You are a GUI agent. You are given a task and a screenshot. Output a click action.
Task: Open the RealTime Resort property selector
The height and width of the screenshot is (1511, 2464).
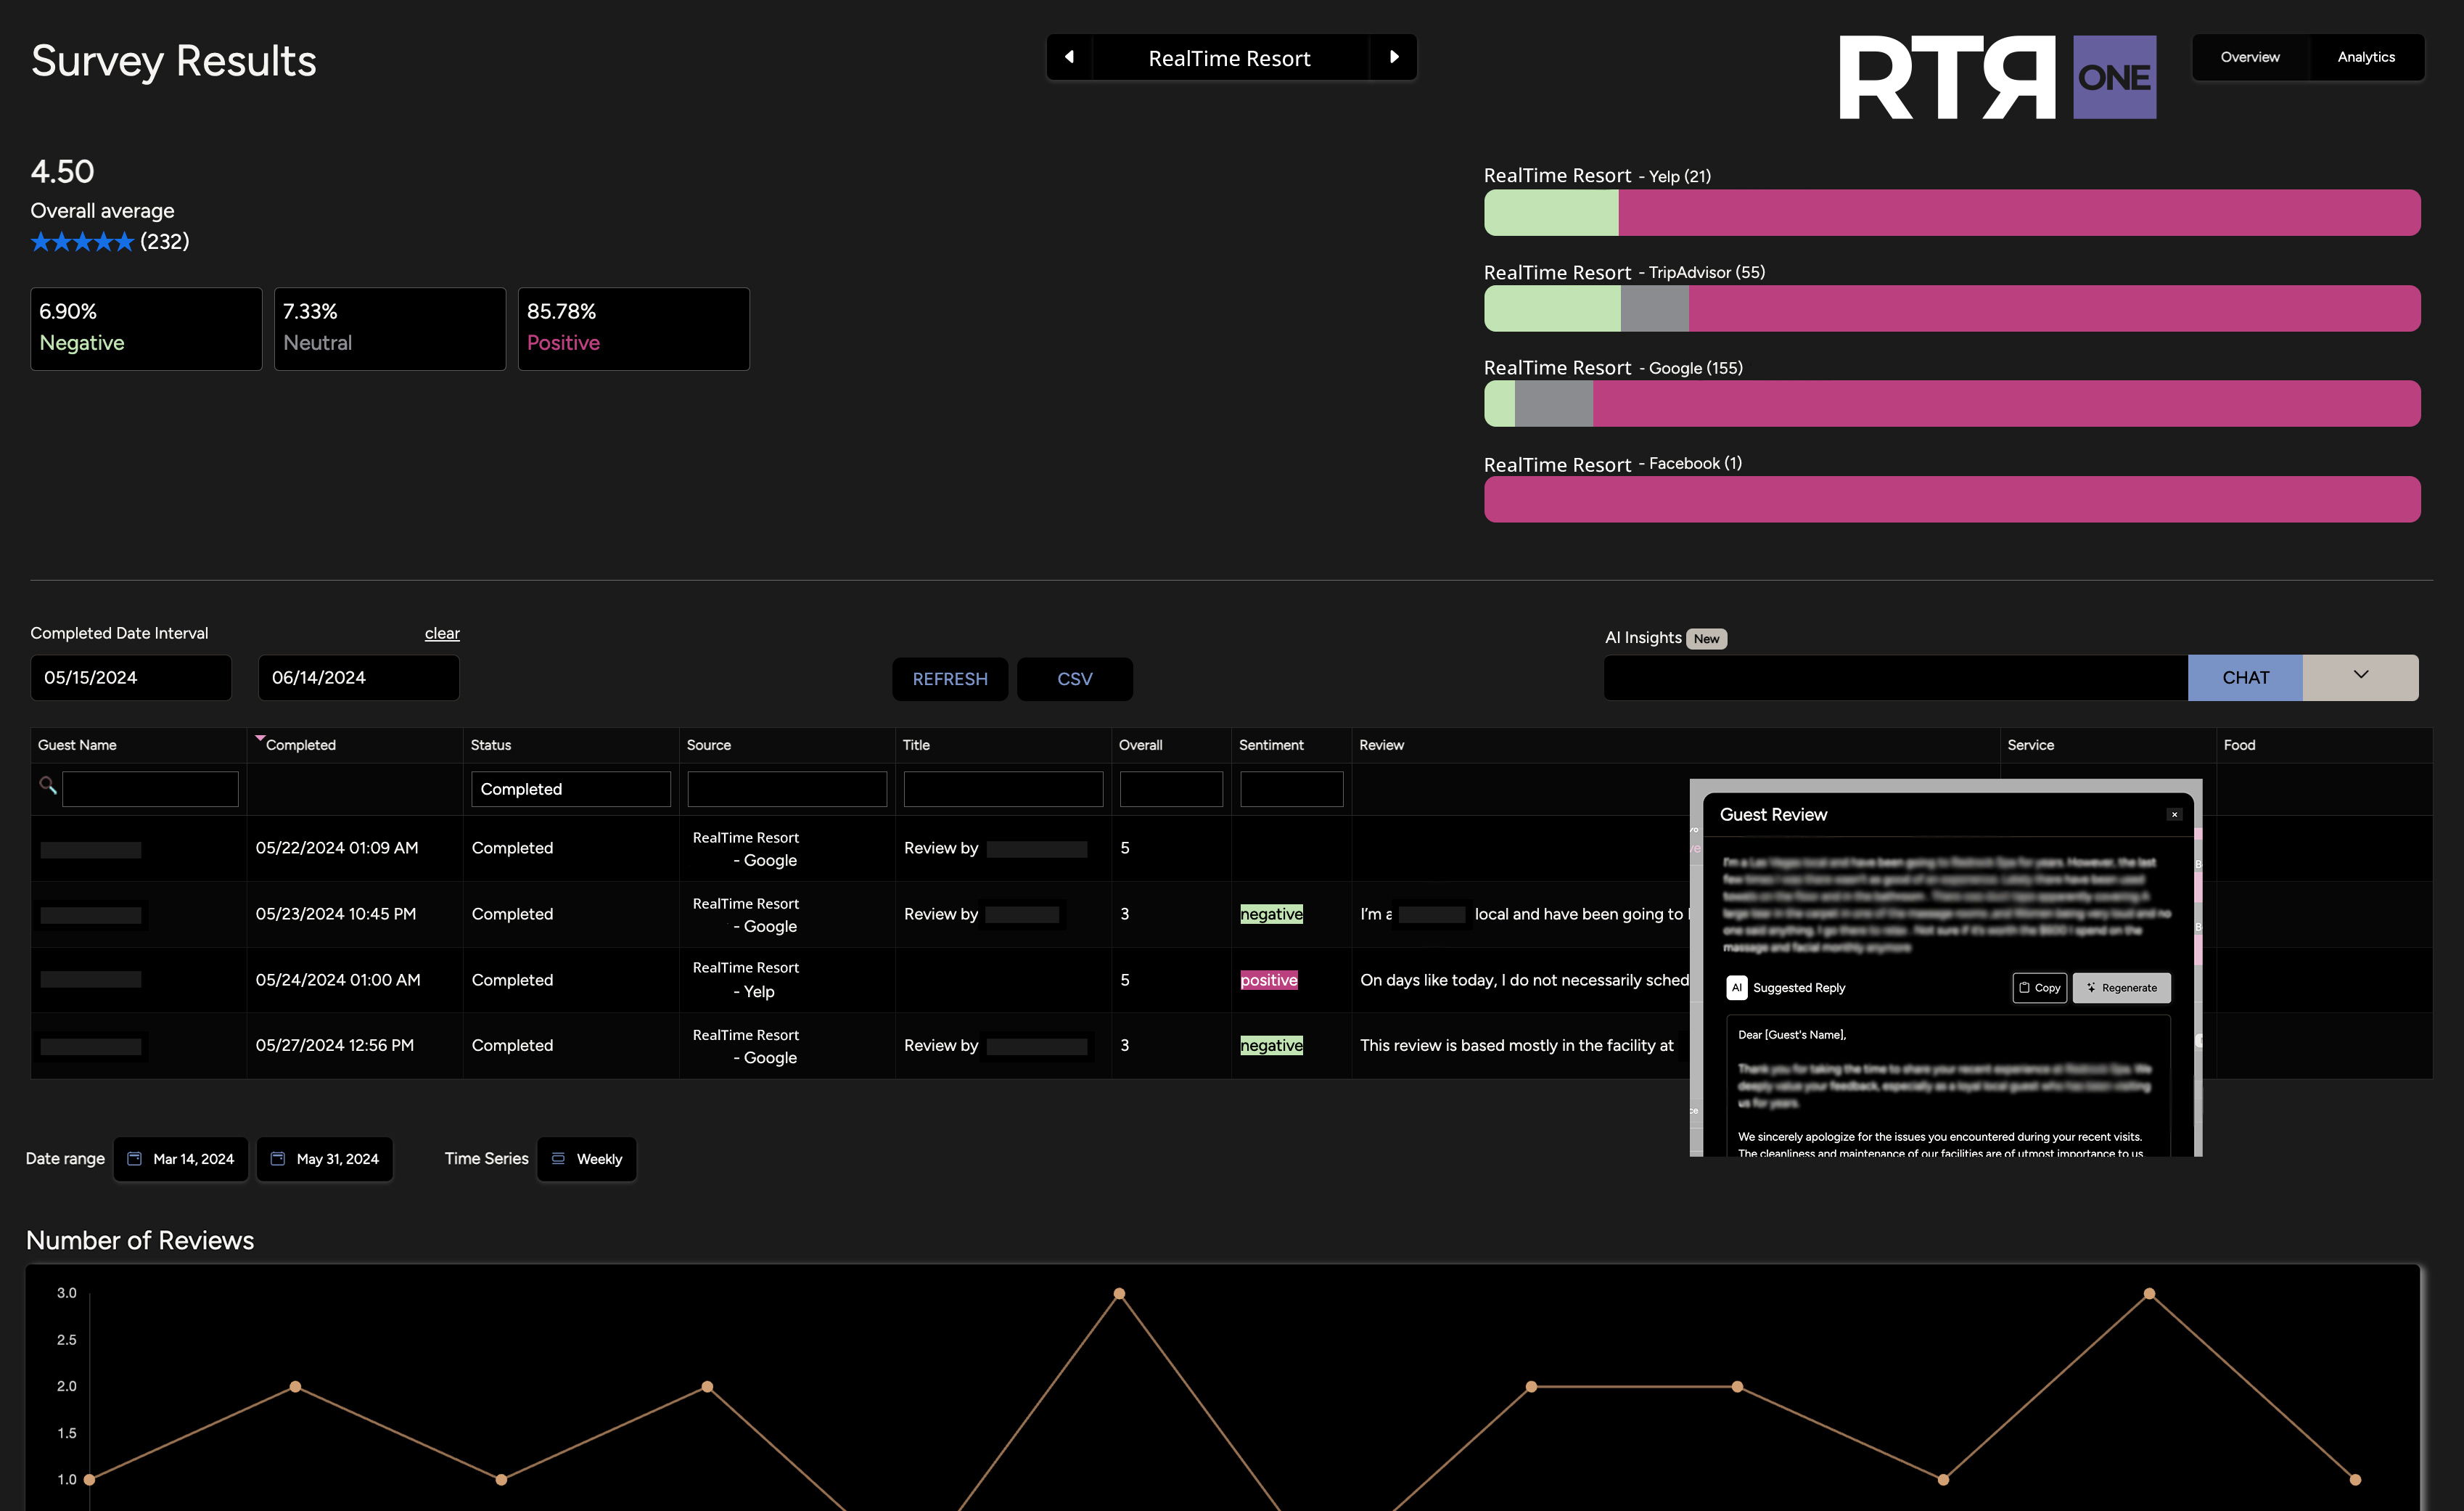tap(1230, 58)
